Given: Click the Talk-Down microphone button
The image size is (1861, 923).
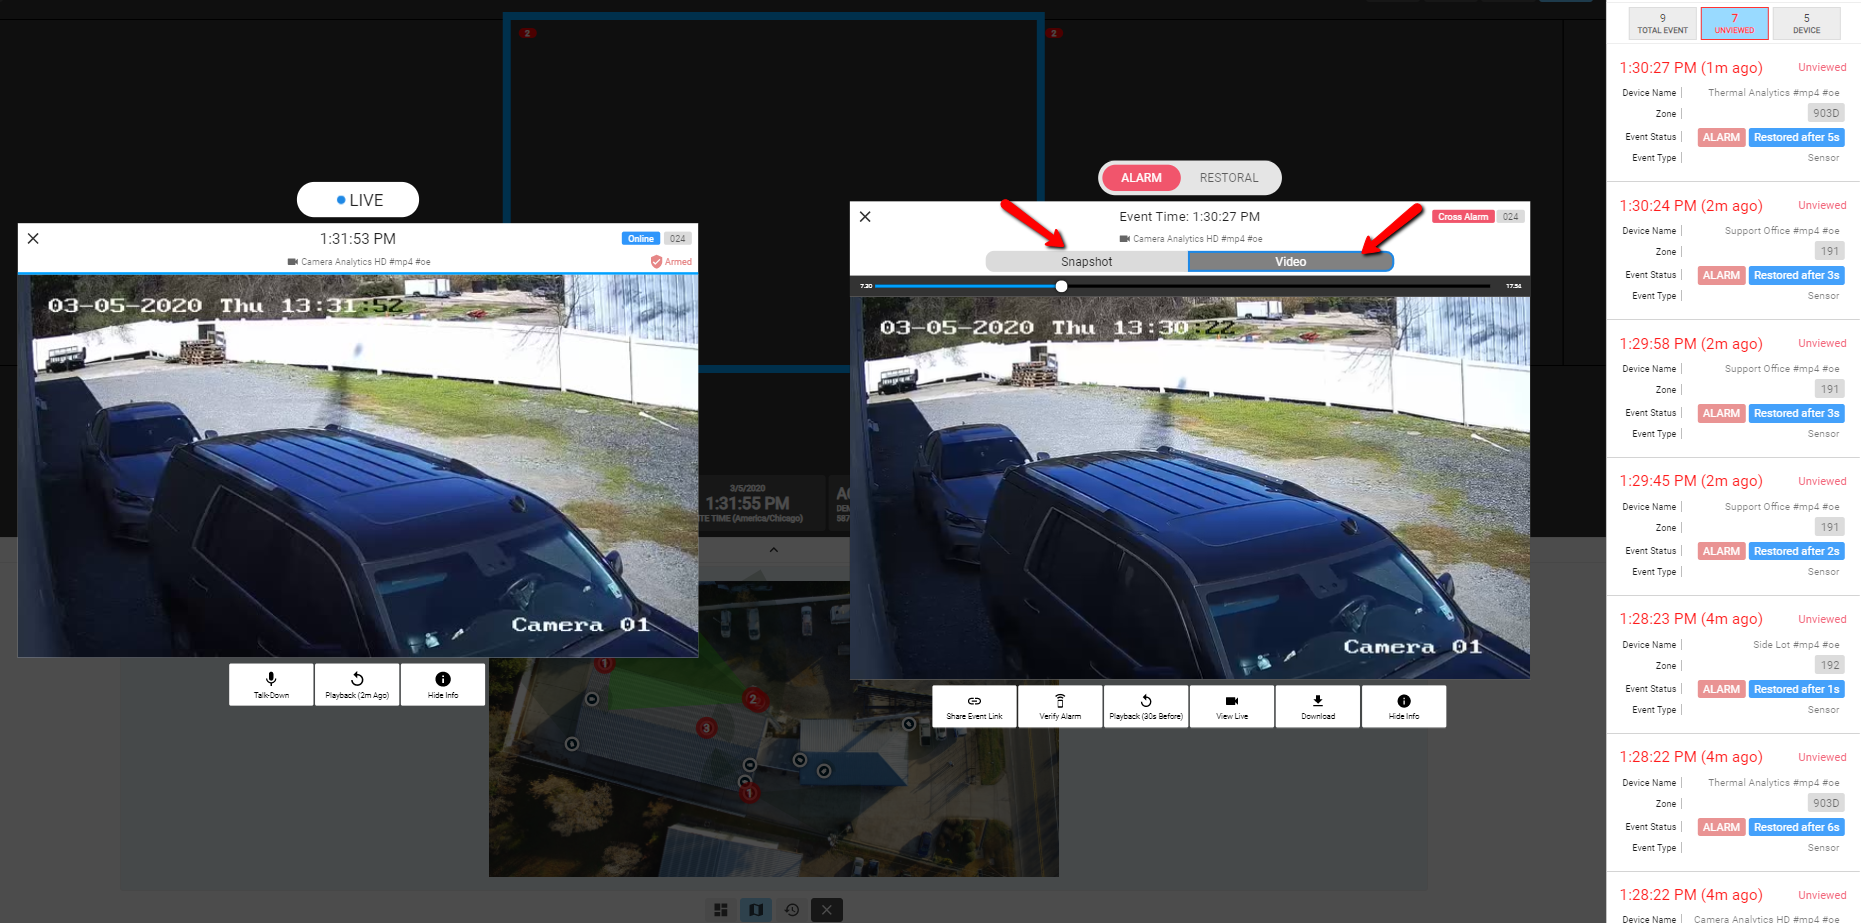Looking at the screenshot, I should point(271,685).
